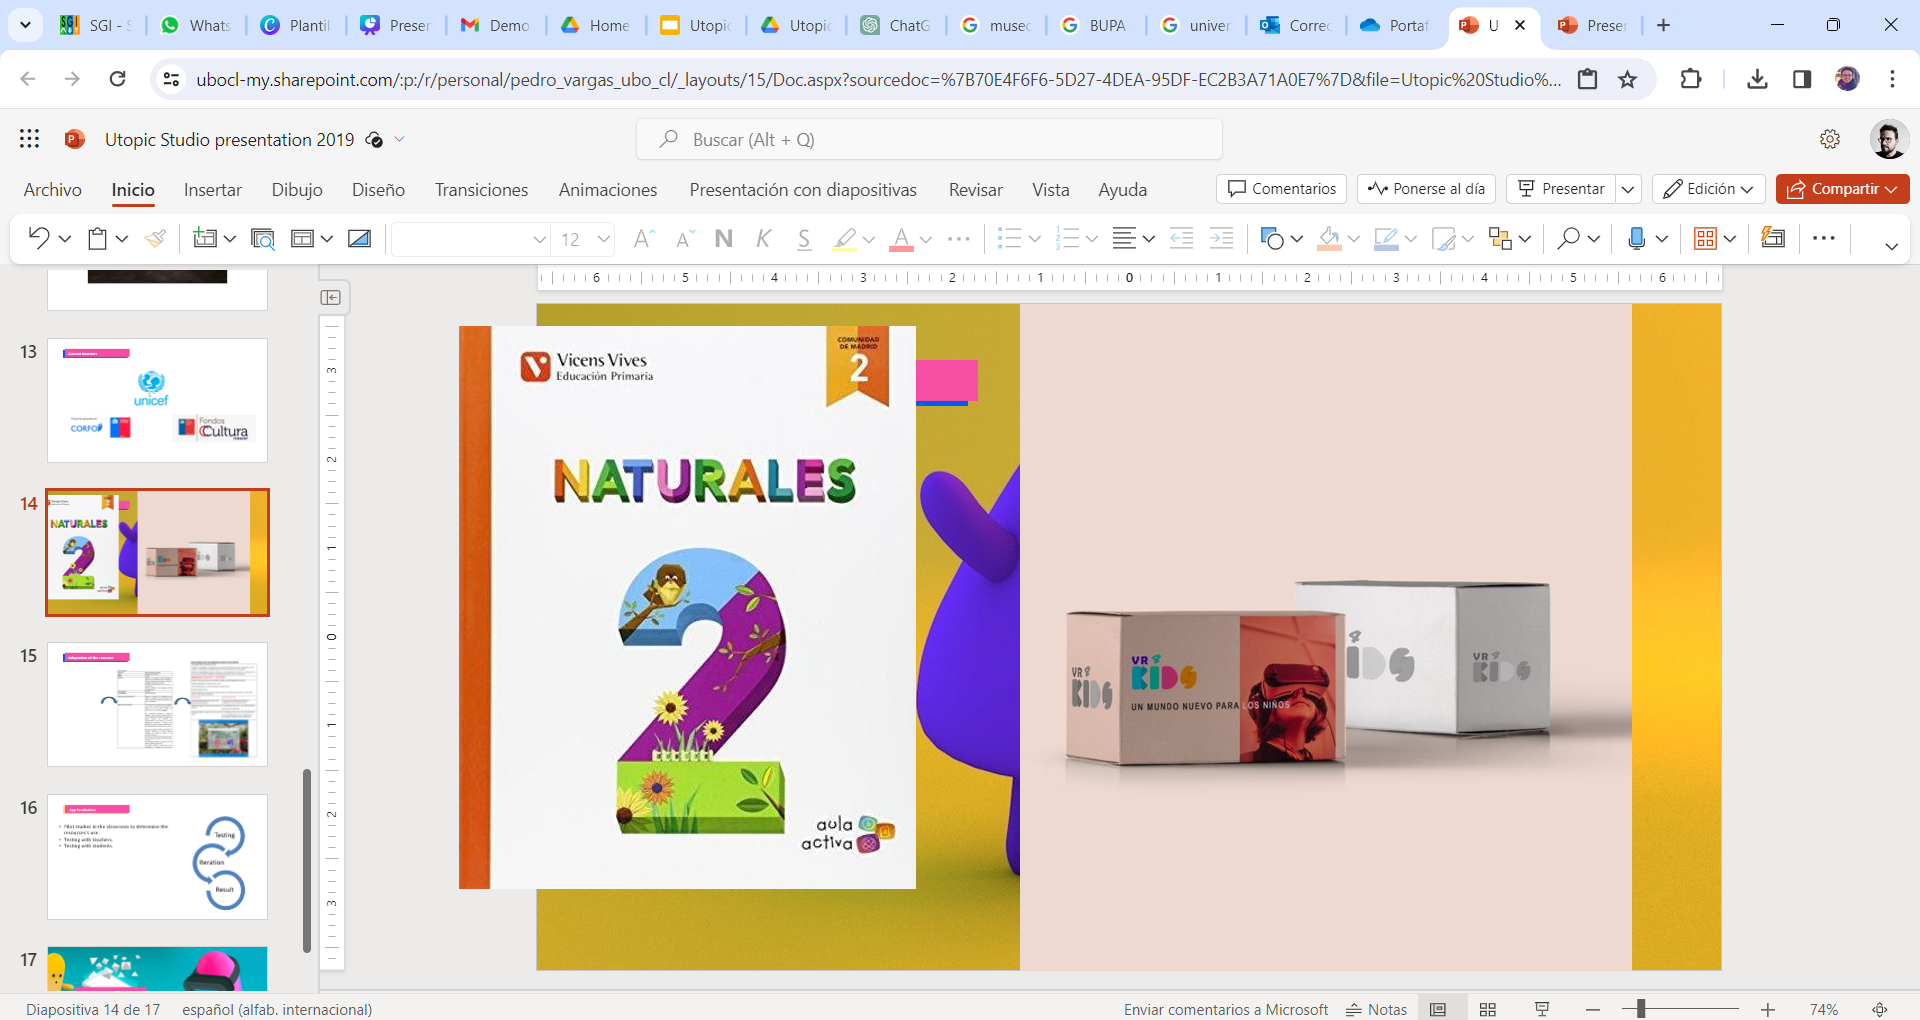
Task: Expand the Edición mode dropdown
Action: pos(1708,189)
